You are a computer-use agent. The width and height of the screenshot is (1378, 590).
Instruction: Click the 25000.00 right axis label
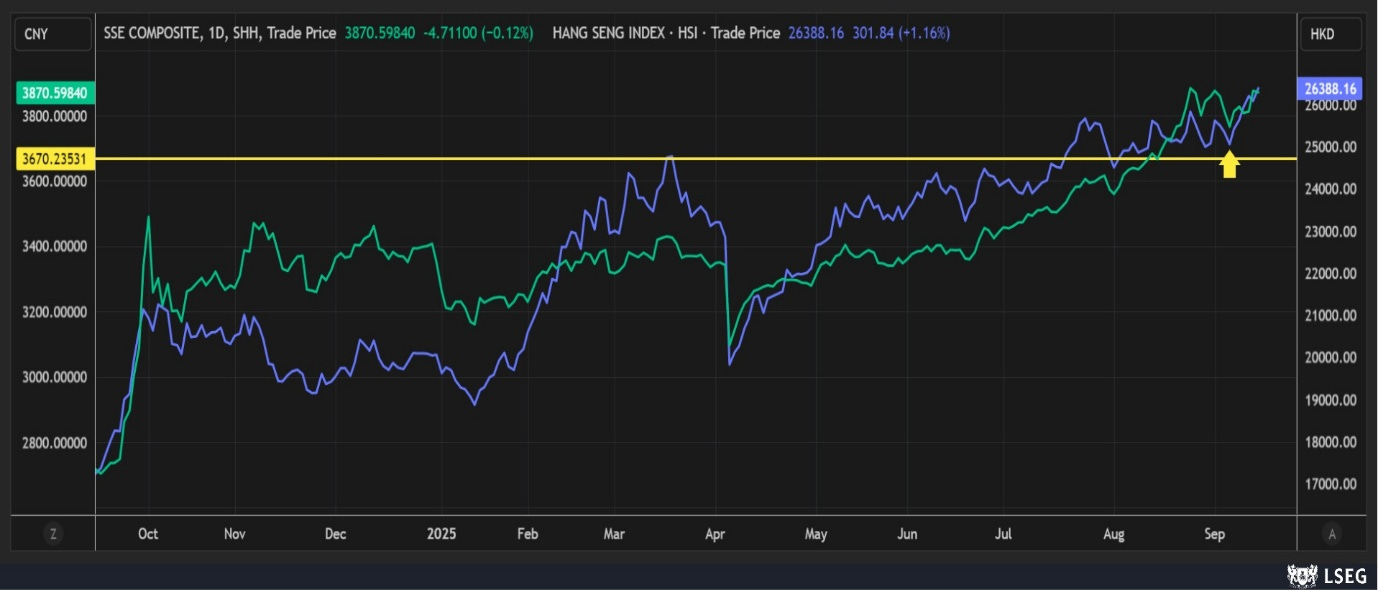pyautogui.click(x=1331, y=147)
